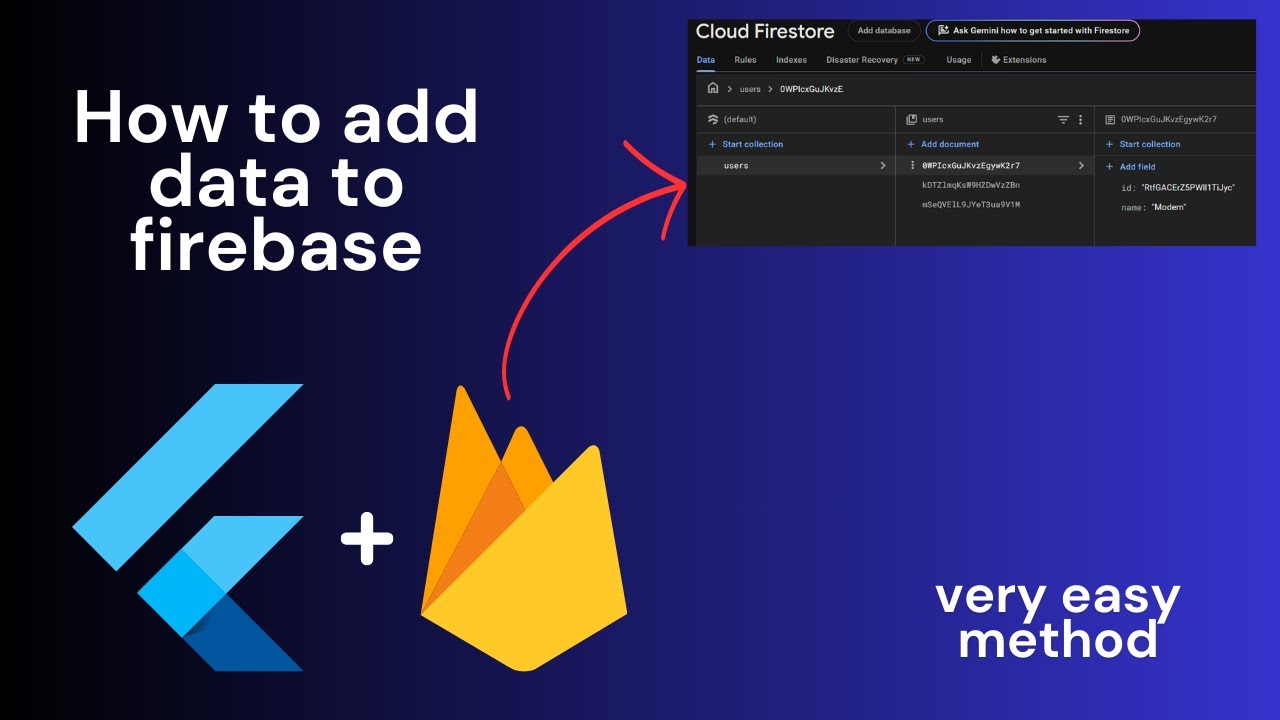Open the Usage tab

click(x=959, y=60)
